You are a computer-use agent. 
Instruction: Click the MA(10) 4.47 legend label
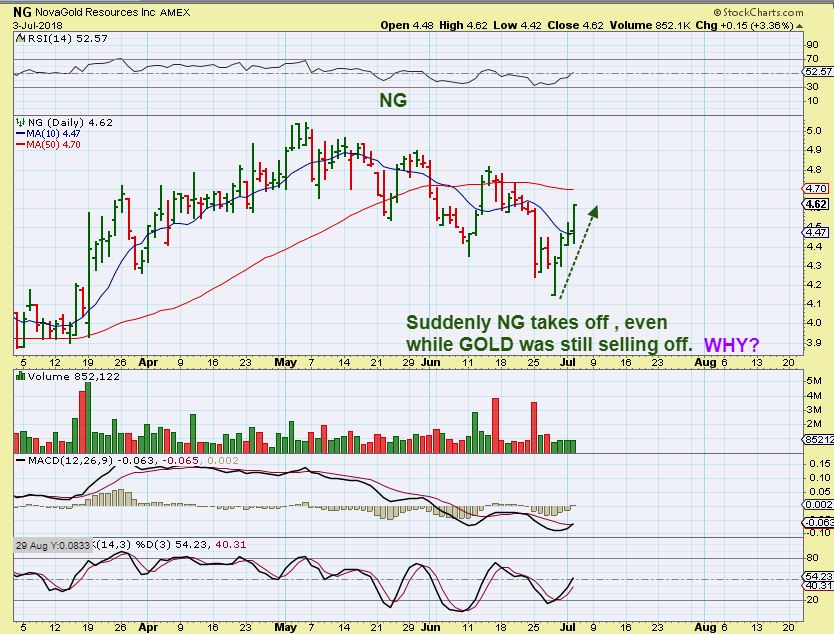53,134
